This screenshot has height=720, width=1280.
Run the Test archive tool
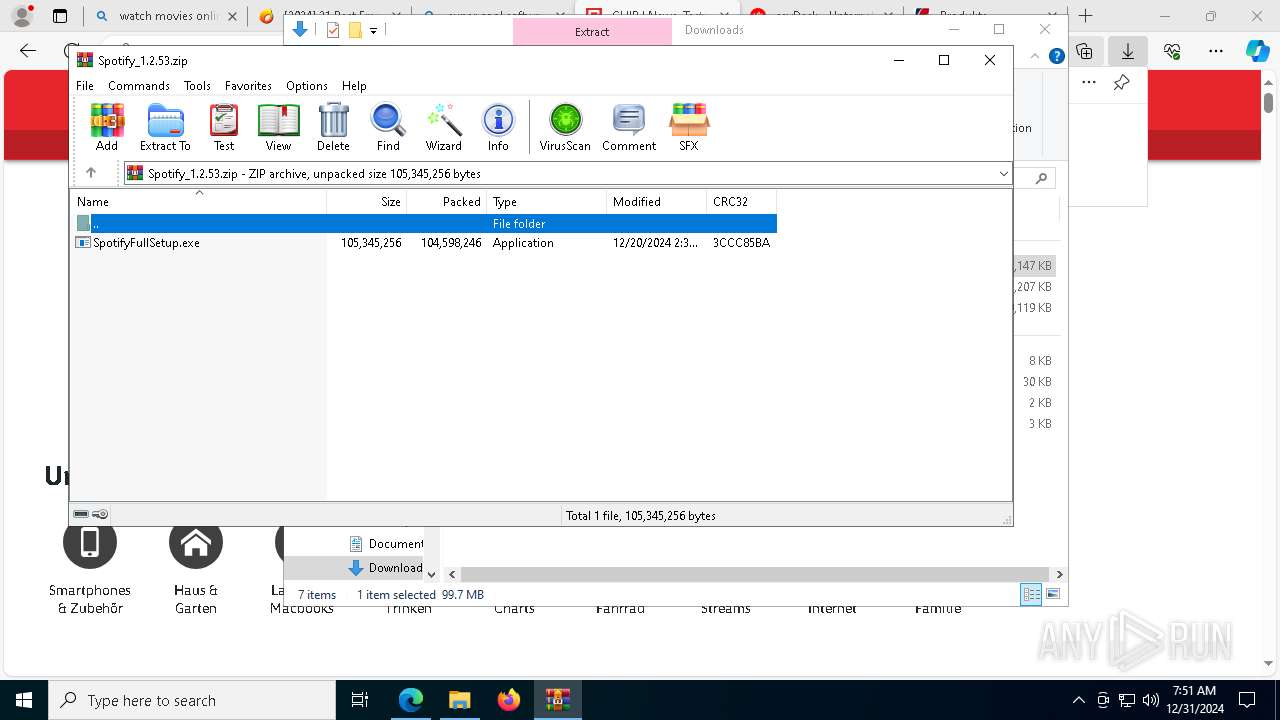click(x=224, y=127)
